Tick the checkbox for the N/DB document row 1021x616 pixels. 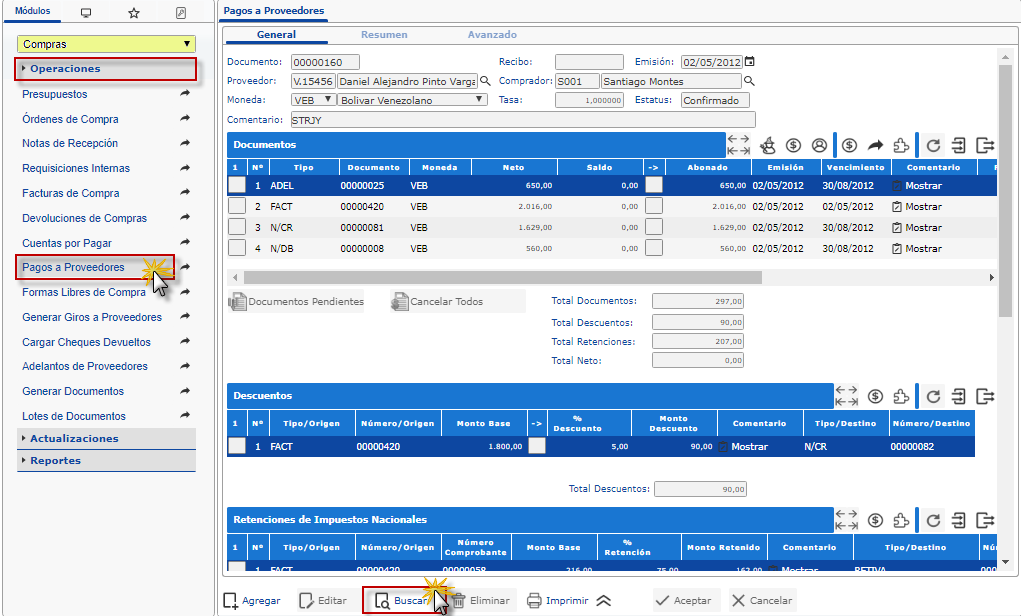click(236, 248)
